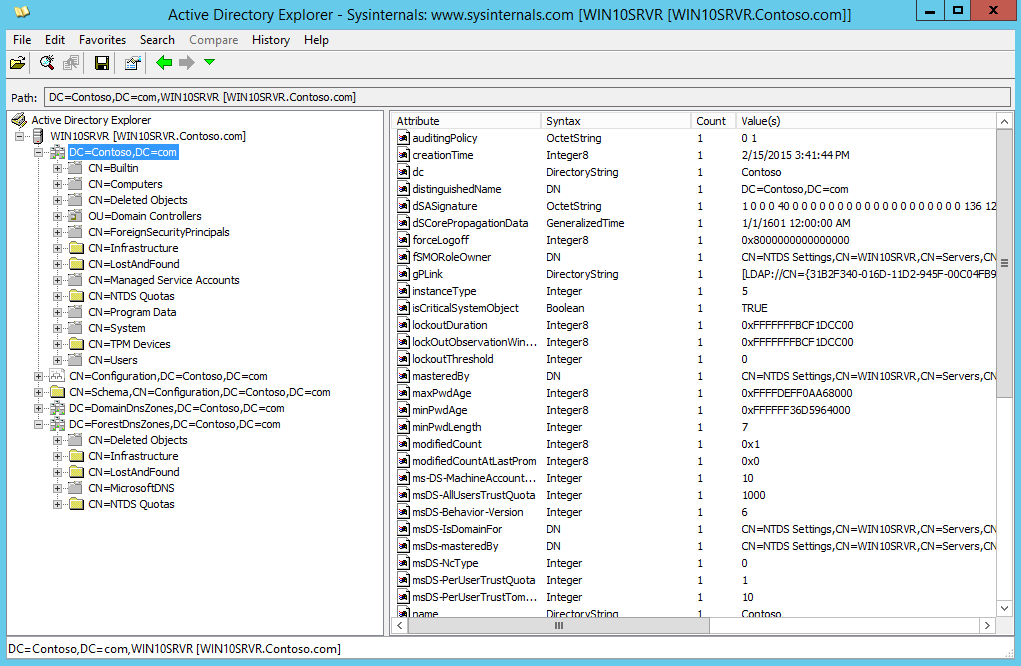This screenshot has height=666, width=1021.
Task: Click the vertical scrollbar thumb in attributes
Action: [x=1004, y=263]
